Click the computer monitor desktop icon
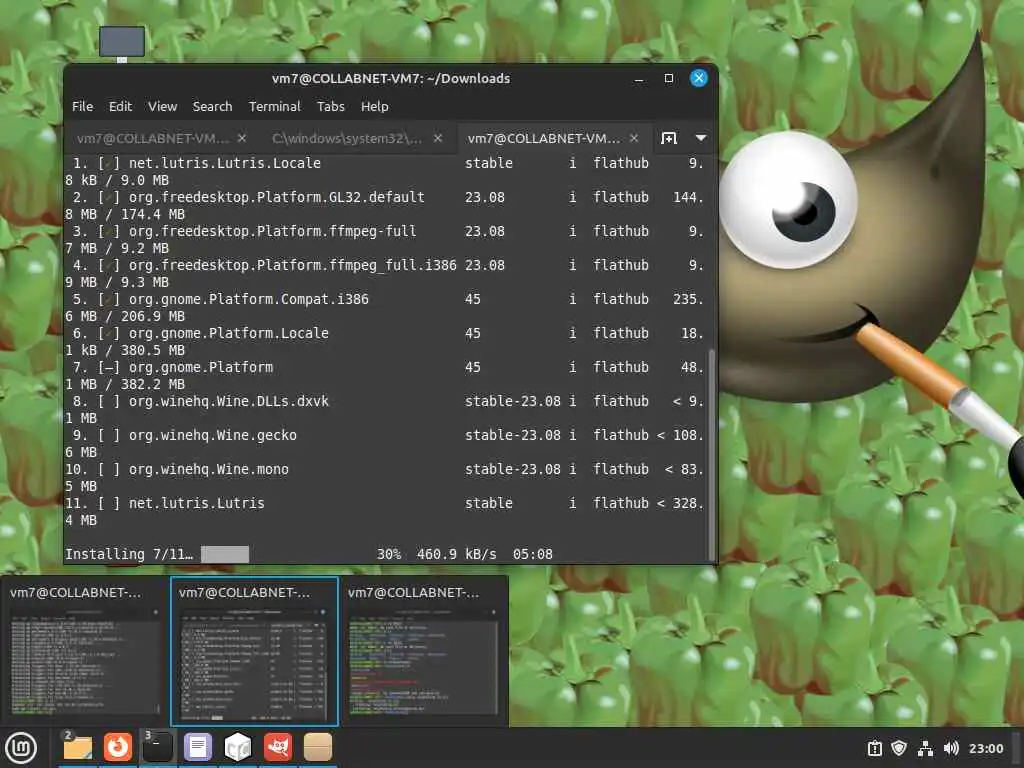The width and height of the screenshot is (1024, 768). (x=122, y=43)
